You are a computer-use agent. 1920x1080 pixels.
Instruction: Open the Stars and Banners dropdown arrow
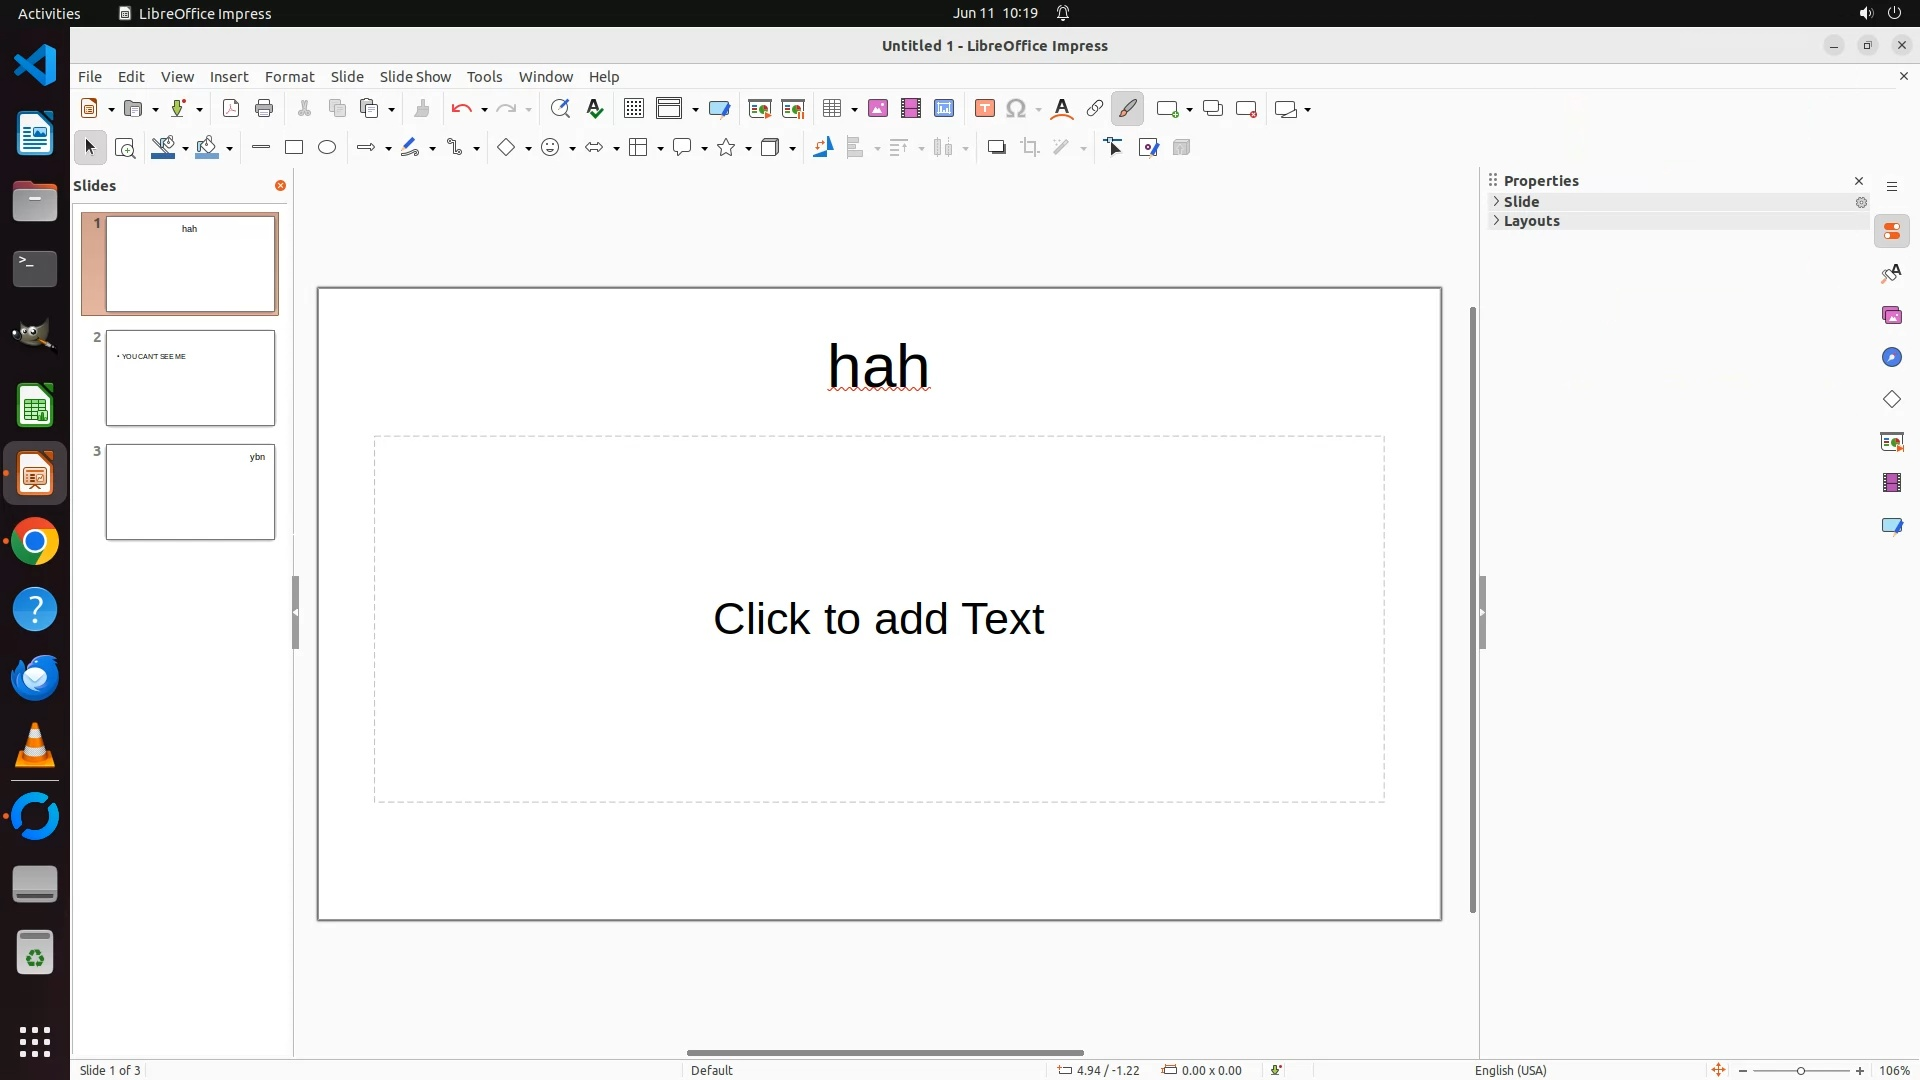(x=749, y=149)
